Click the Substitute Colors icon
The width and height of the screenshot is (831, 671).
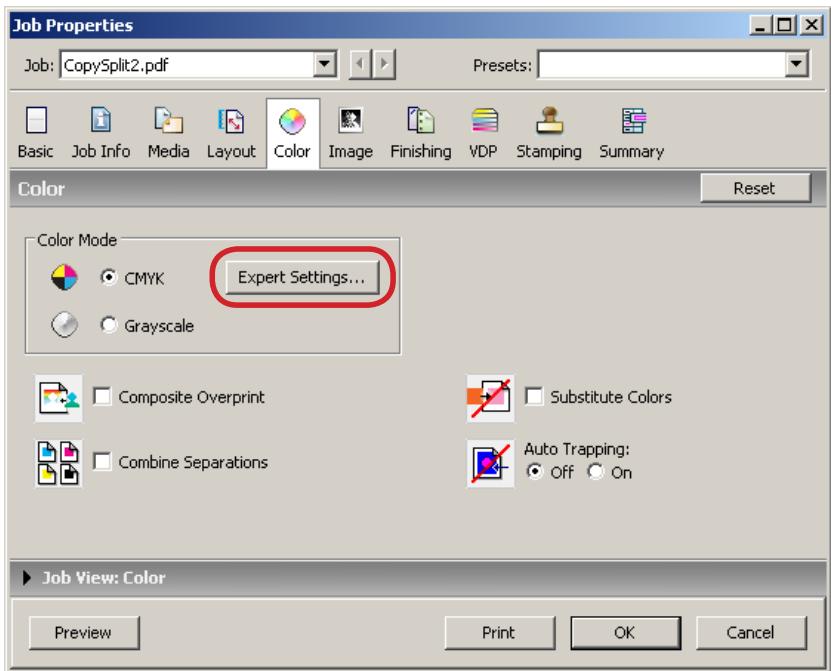490,398
